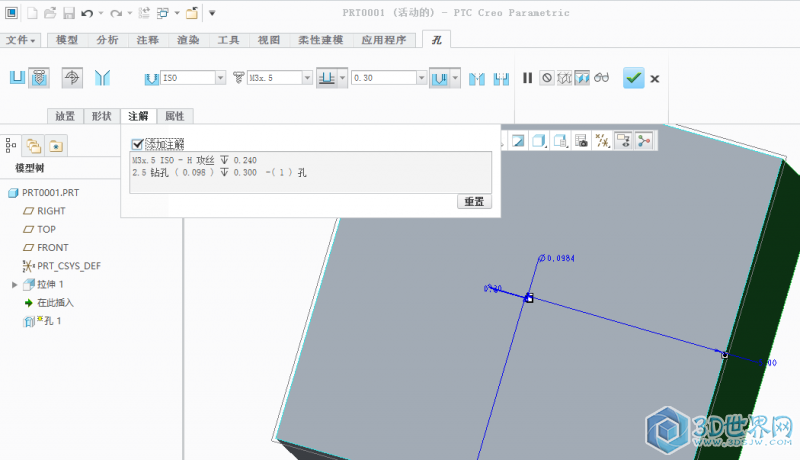Click the Regenerate model icon
Screen dimensions: 800x460
click(x=144, y=13)
